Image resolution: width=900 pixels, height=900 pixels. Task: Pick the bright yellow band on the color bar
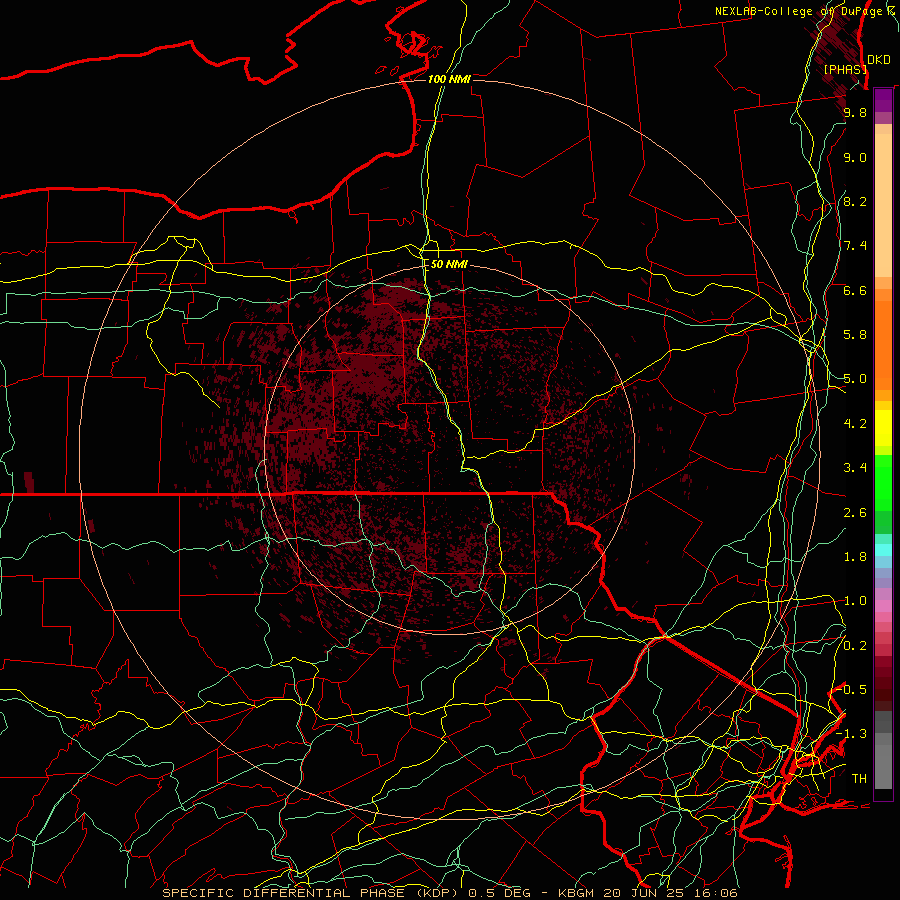883,428
